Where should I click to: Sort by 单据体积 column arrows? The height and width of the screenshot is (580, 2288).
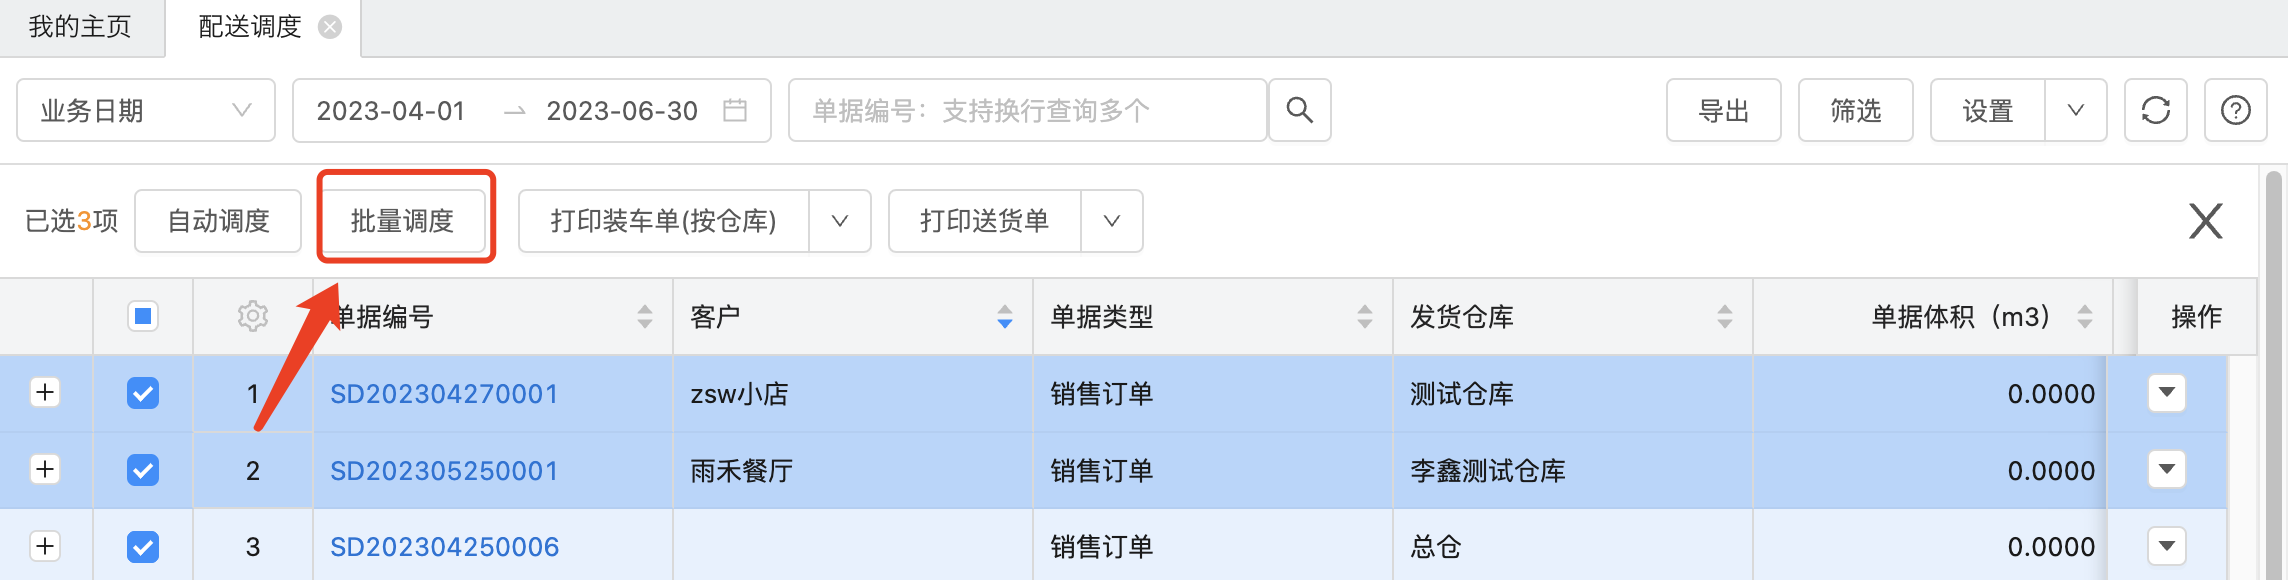click(2085, 317)
